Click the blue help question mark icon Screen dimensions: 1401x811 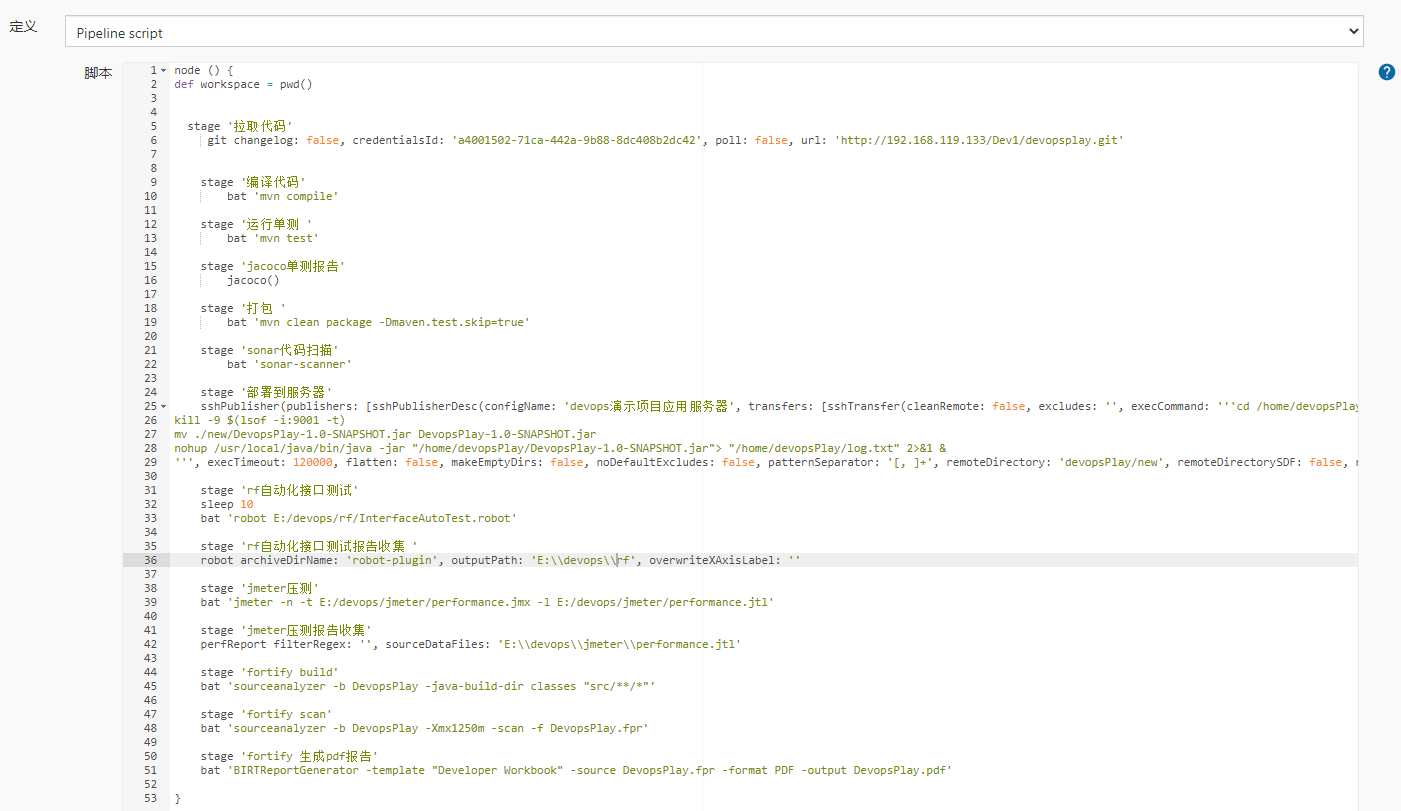(x=1386, y=72)
